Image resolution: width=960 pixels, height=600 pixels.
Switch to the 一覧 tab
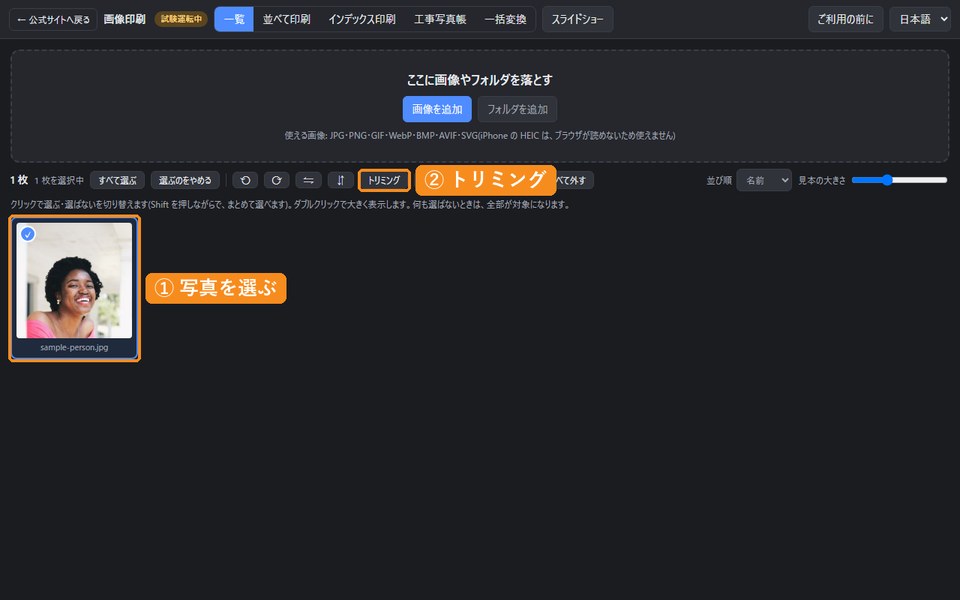(x=234, y=19)
